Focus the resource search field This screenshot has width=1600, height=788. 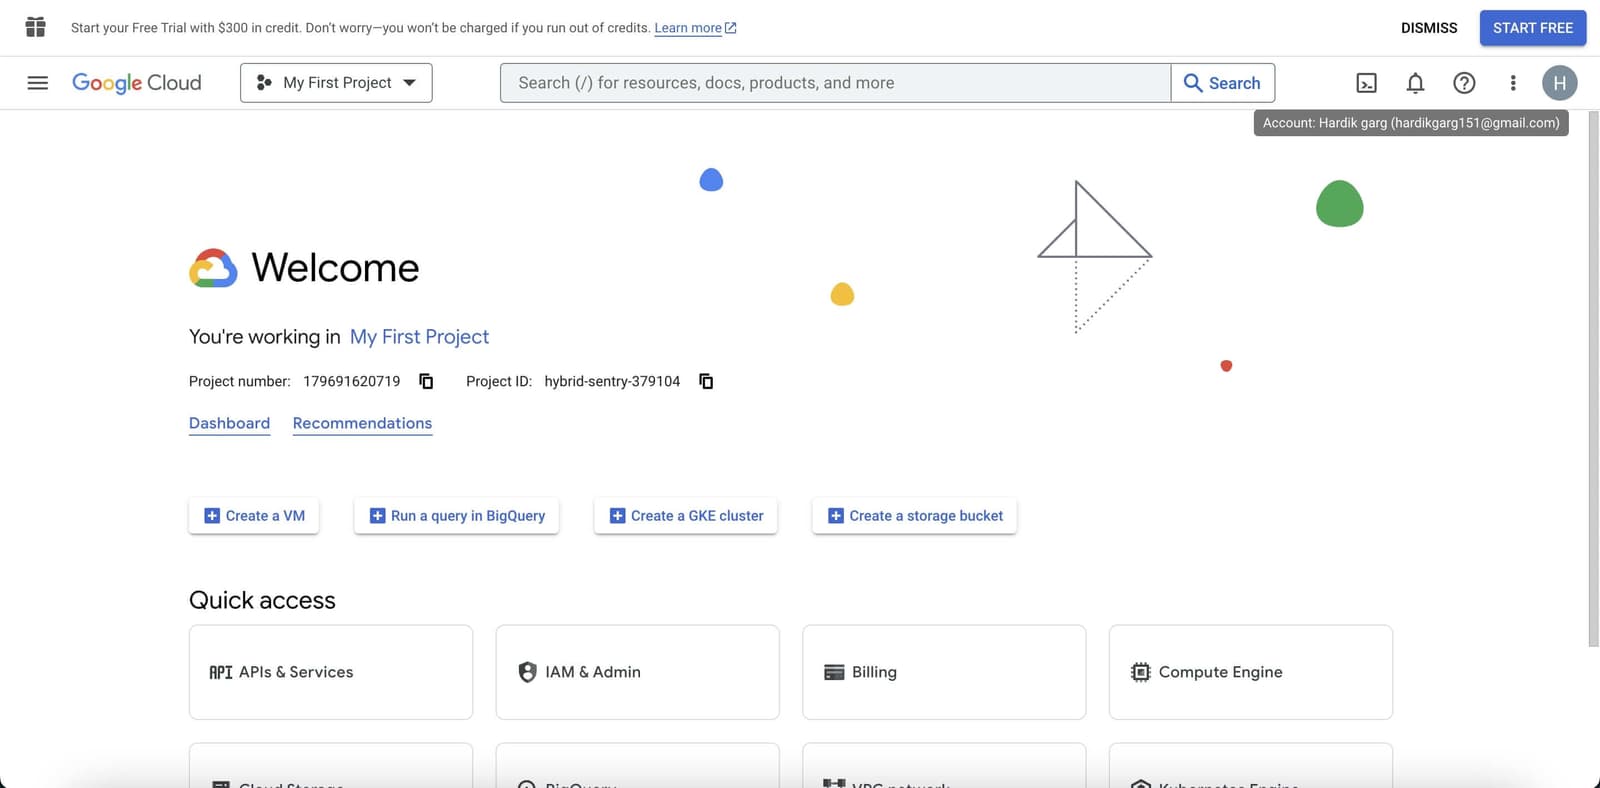(x=835, y=83)
